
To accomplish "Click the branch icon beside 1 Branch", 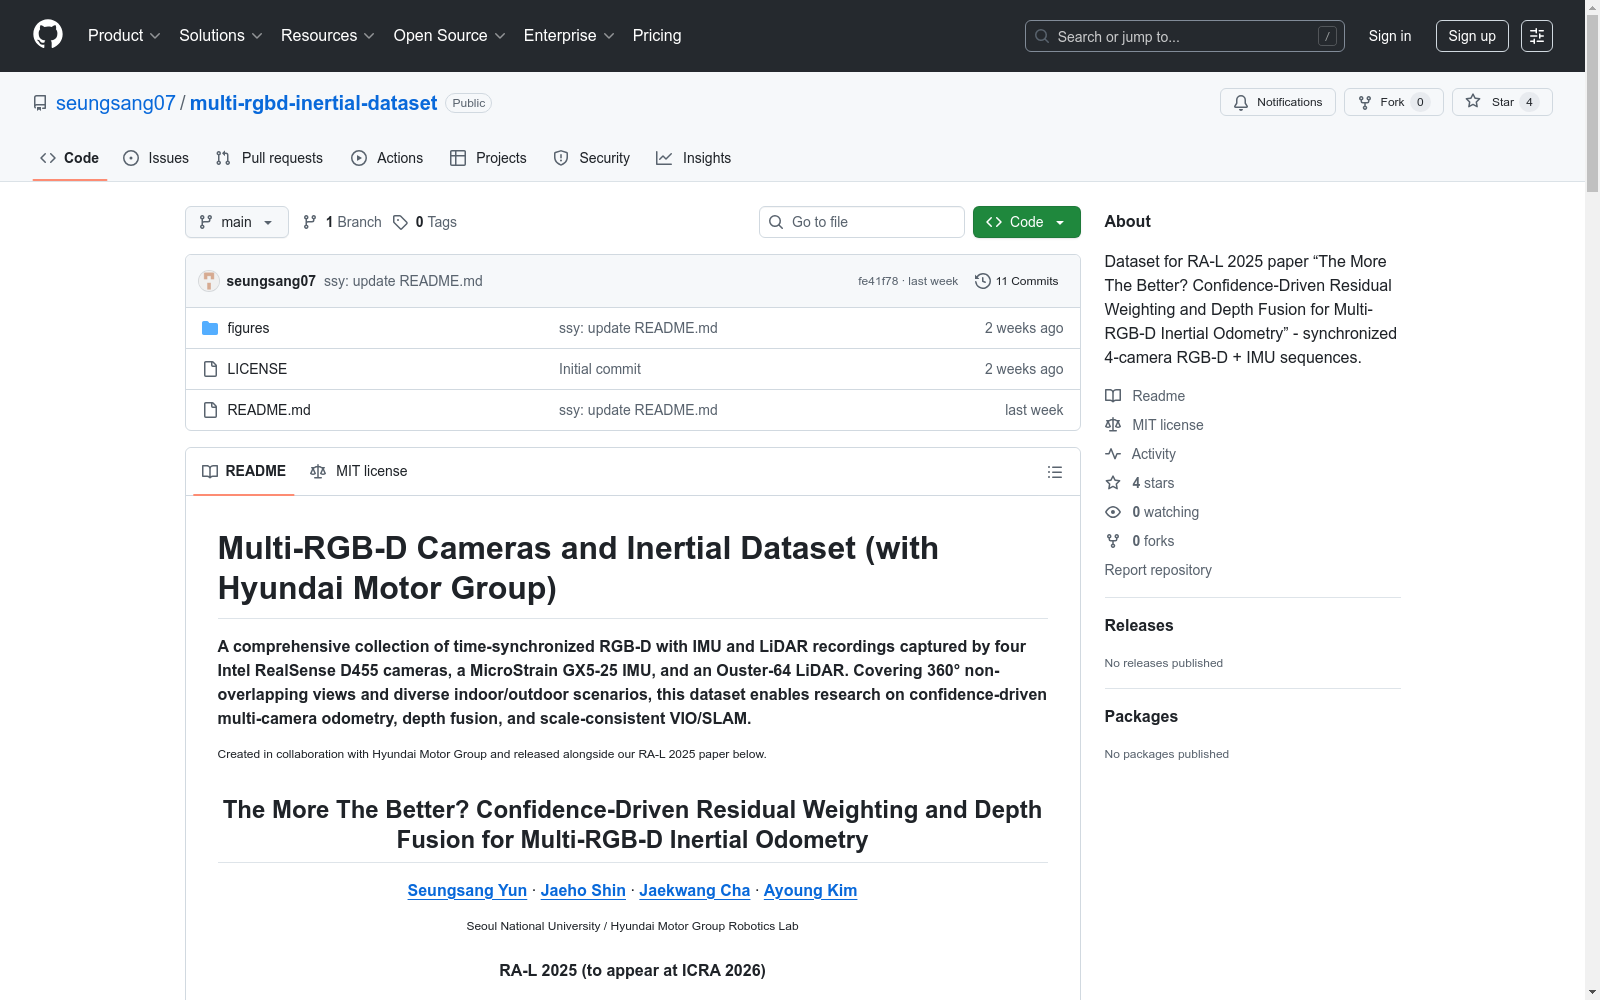I will click(x=310, y=222).
